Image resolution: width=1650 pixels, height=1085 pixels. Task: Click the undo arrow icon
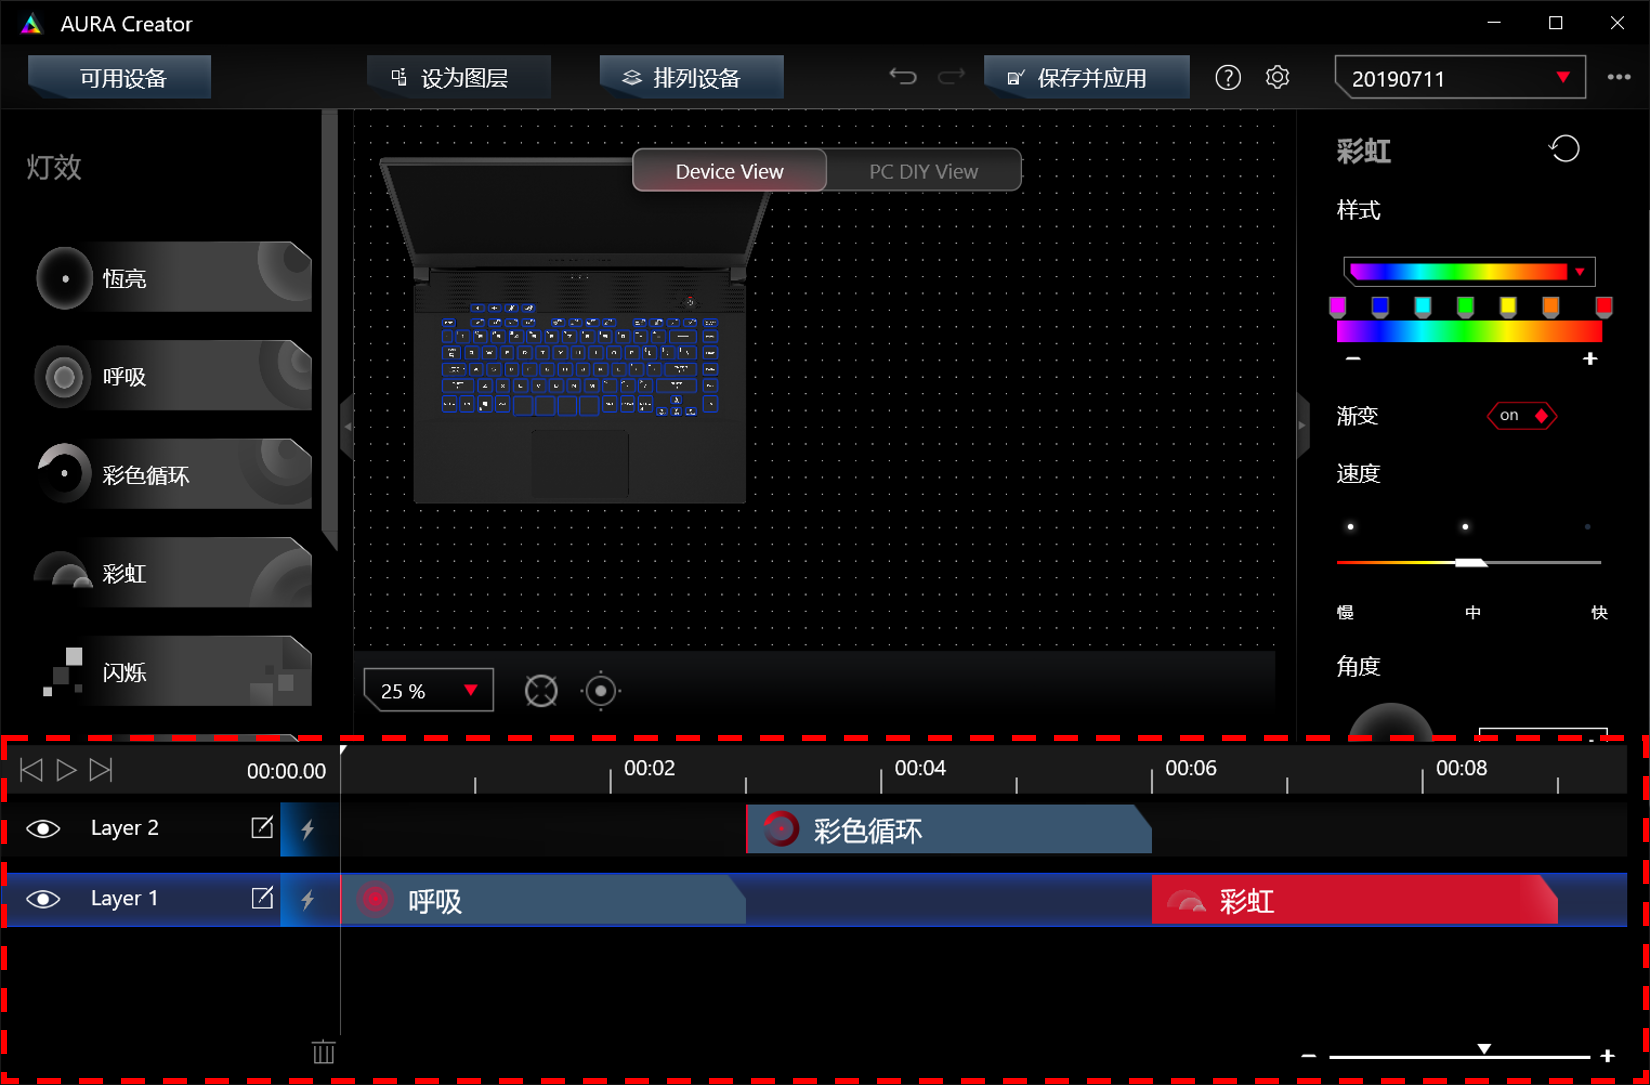pyautogui.click(x=903, y=76)
